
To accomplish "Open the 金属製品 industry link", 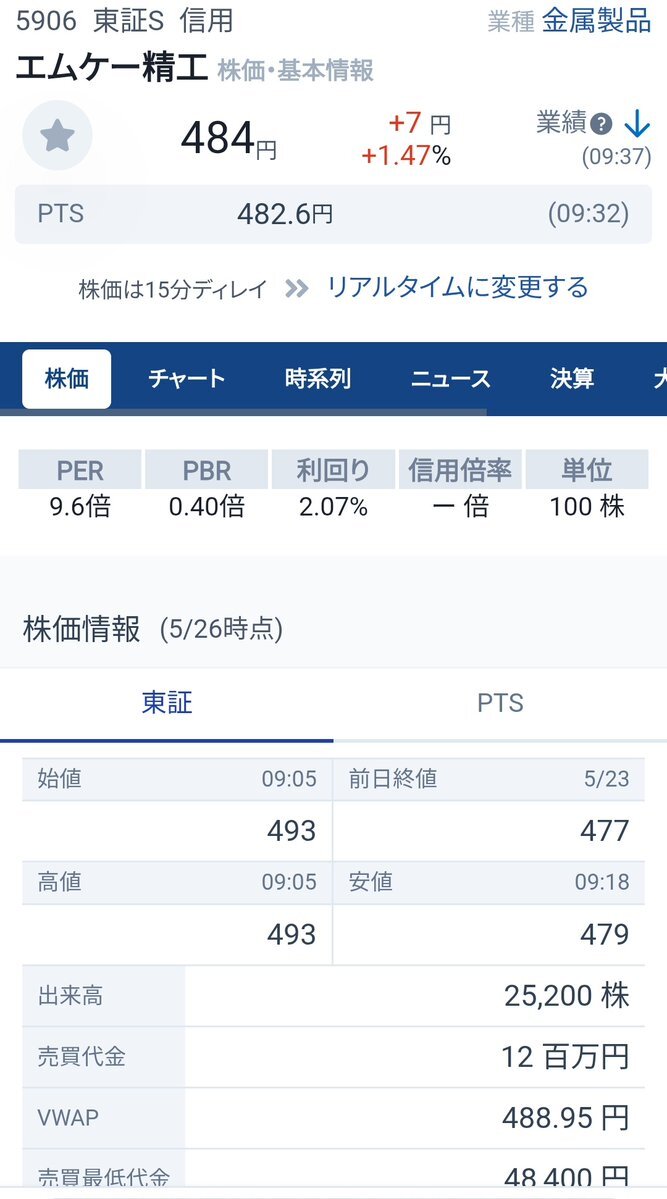I will click(597, 21).
